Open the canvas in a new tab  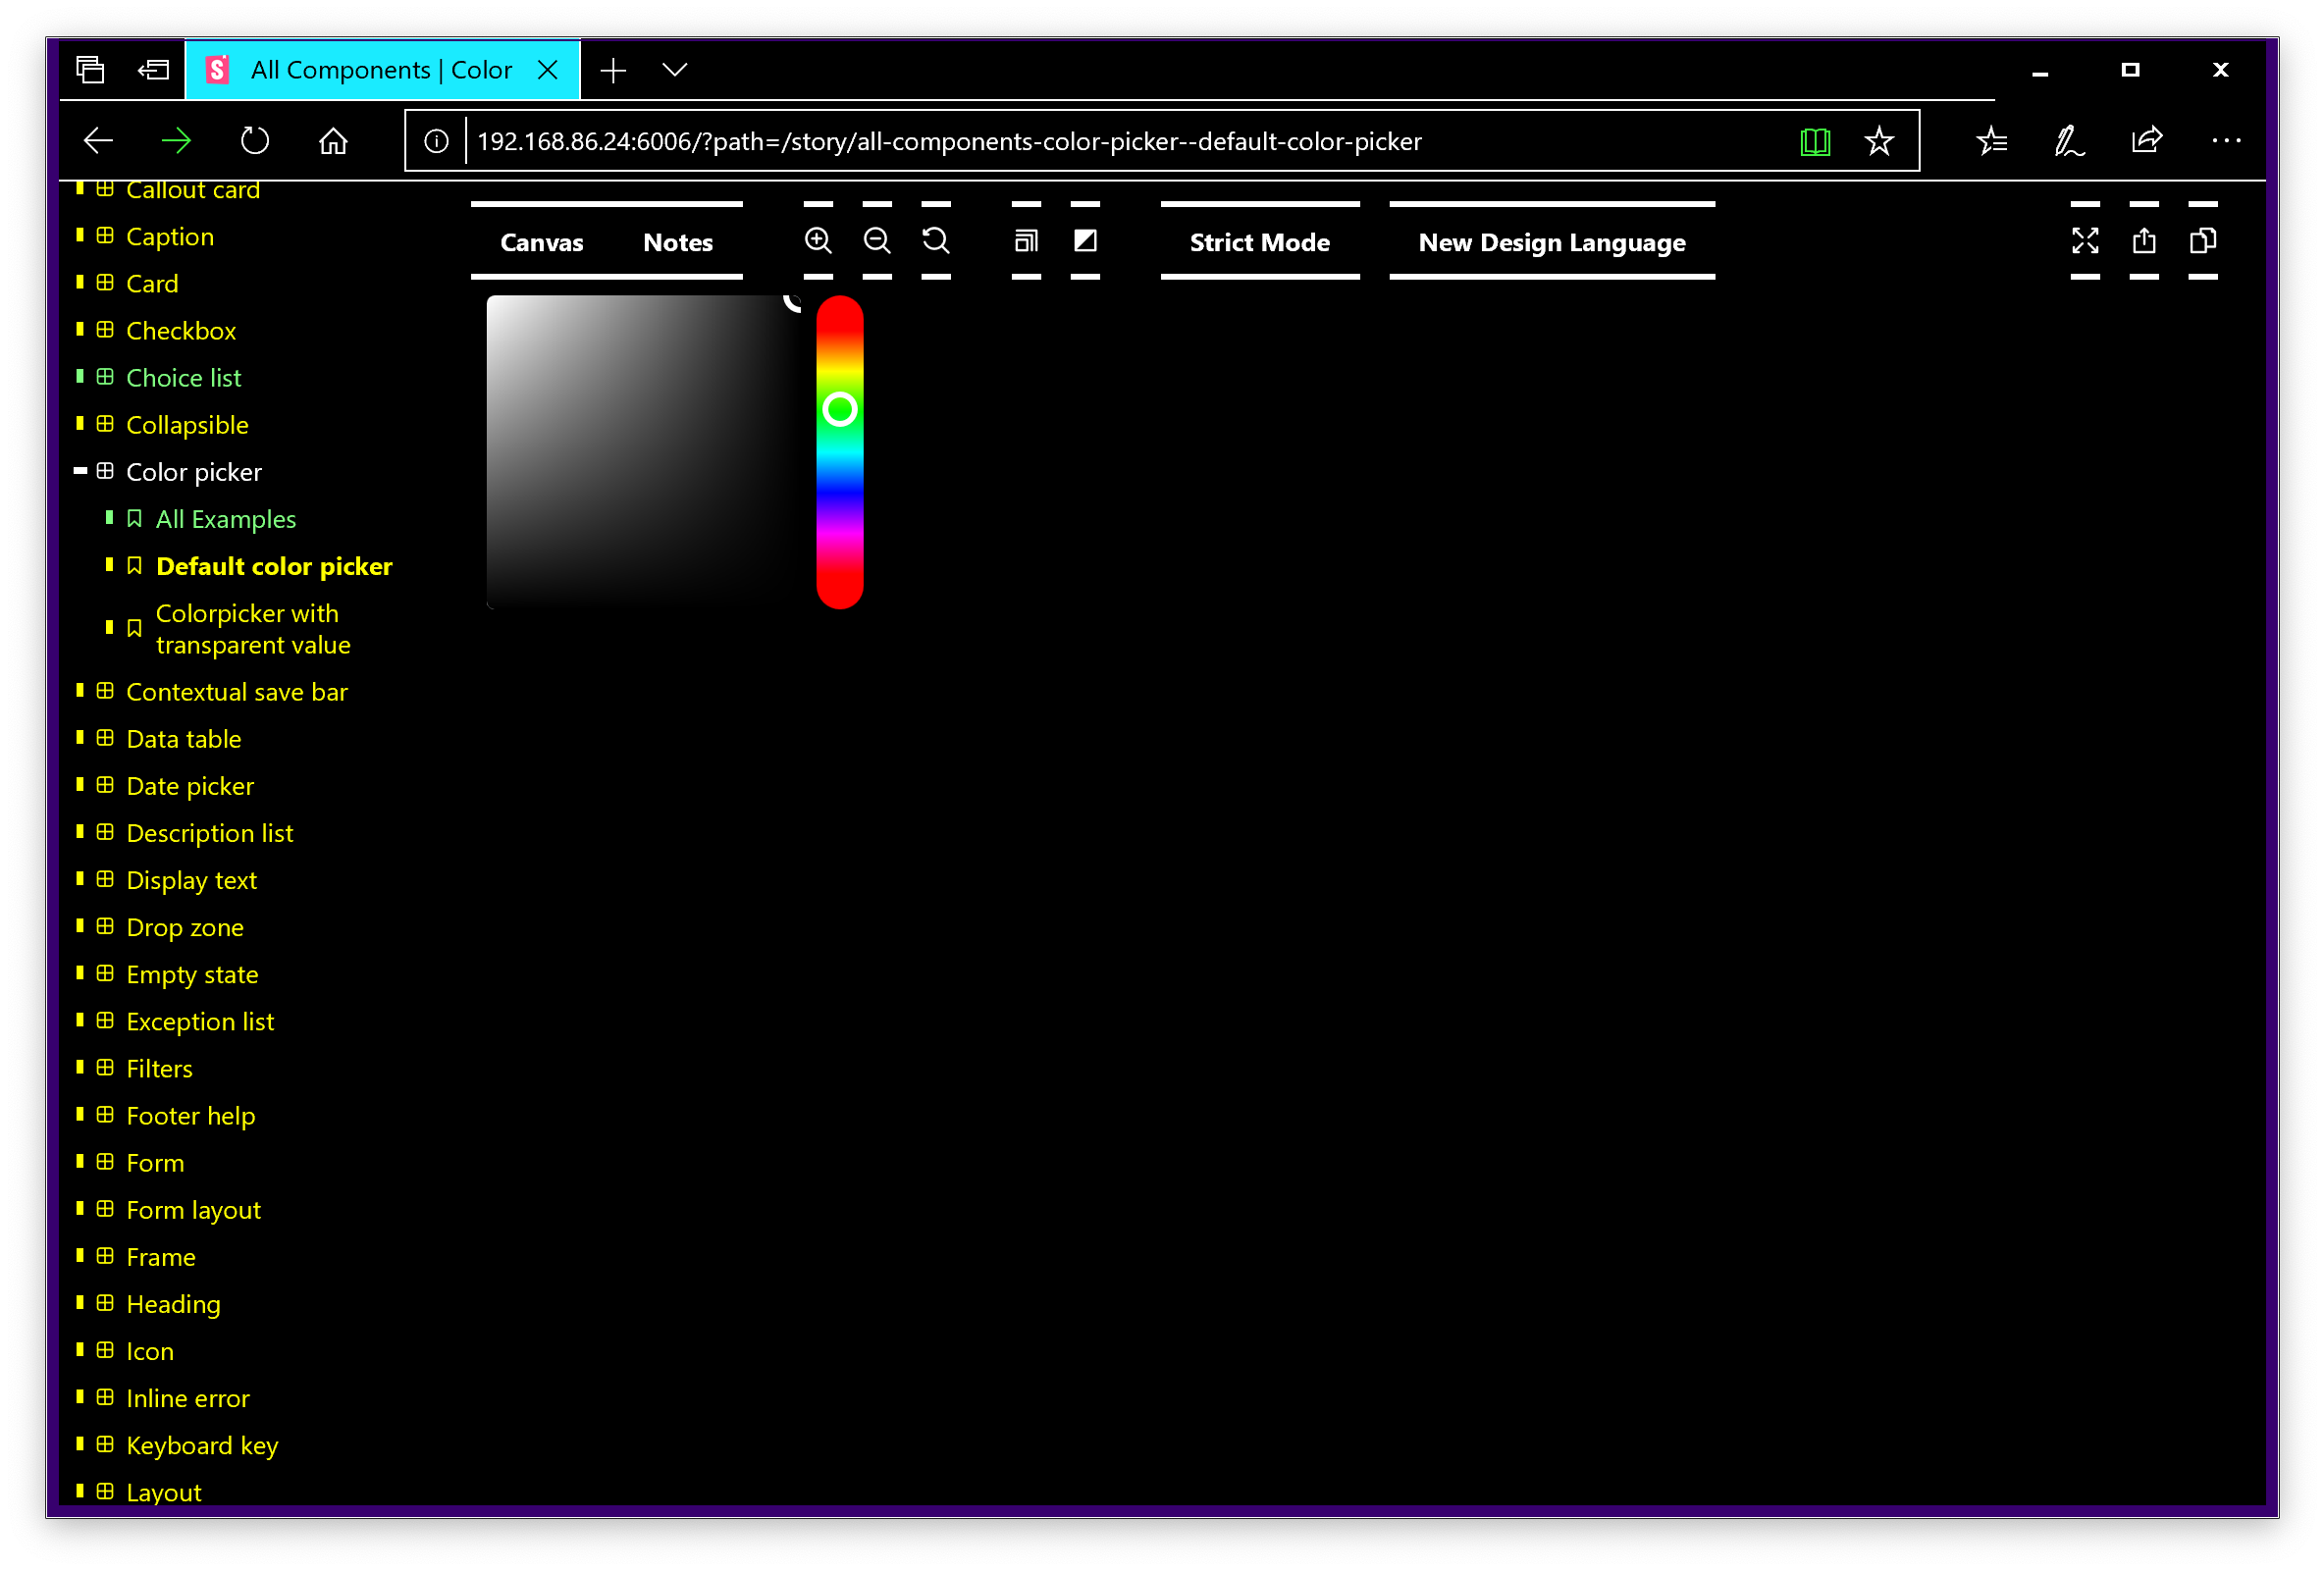pos(2143,240)
